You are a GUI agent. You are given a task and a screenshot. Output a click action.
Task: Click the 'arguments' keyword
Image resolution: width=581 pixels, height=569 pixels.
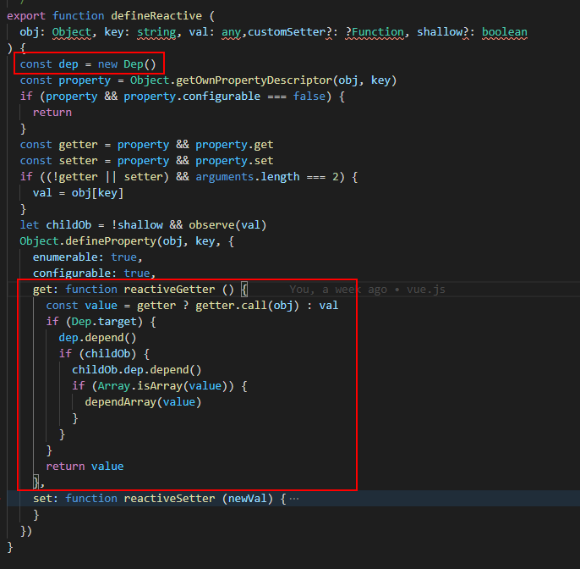pyautogui.click(x=225, y=177)
